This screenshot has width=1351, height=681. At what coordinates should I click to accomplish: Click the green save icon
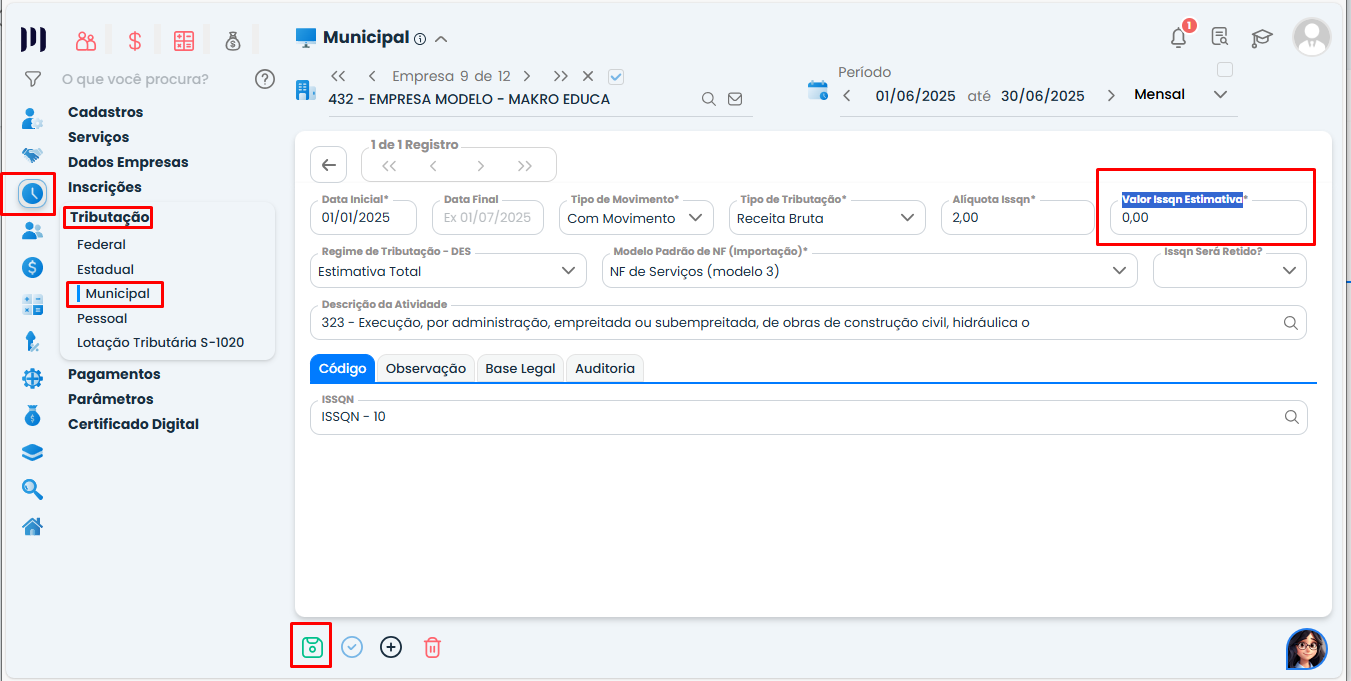pos(311,647)
